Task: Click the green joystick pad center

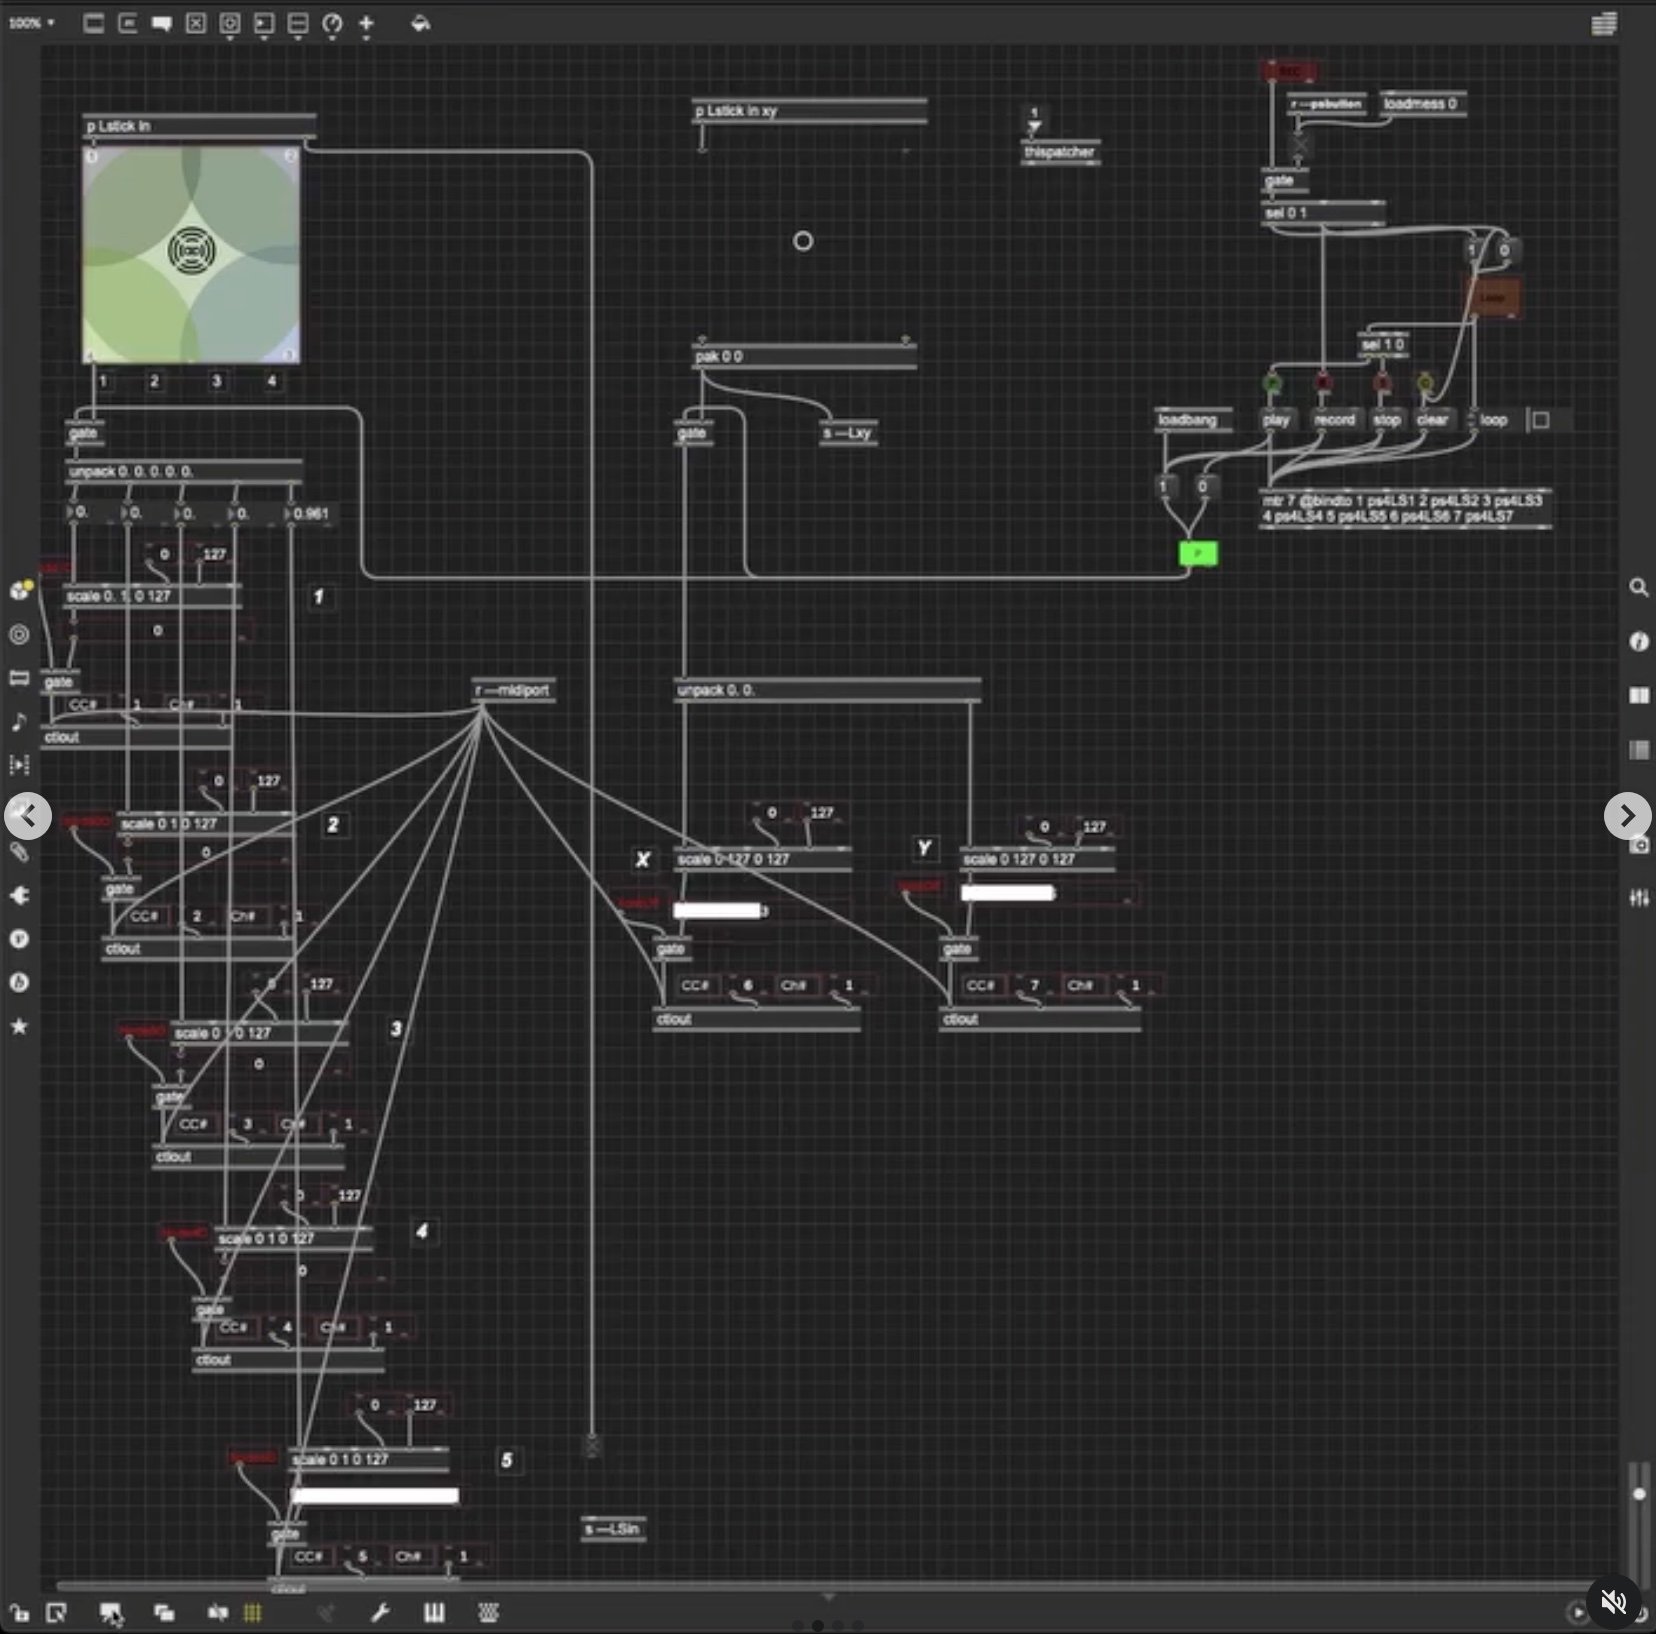Action: (x=191, y=252)
